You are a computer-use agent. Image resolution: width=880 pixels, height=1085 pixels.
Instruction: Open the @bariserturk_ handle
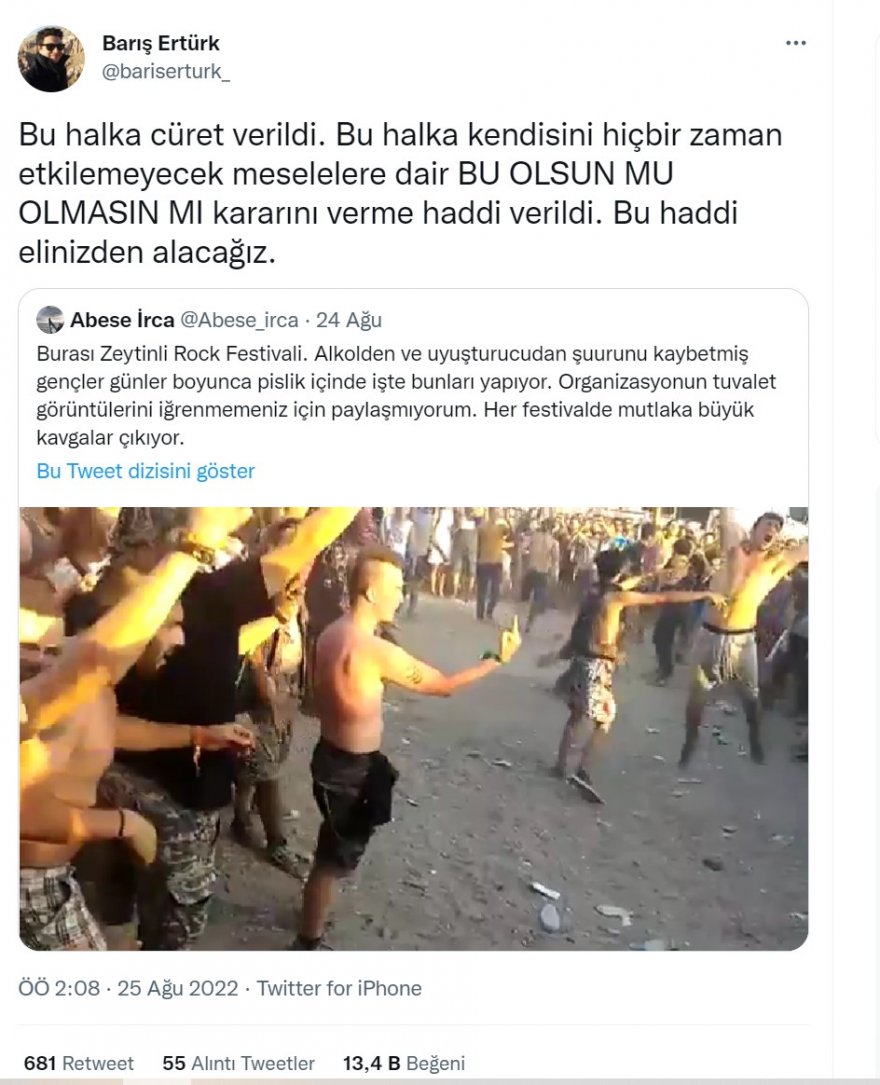tap(166, 71)
